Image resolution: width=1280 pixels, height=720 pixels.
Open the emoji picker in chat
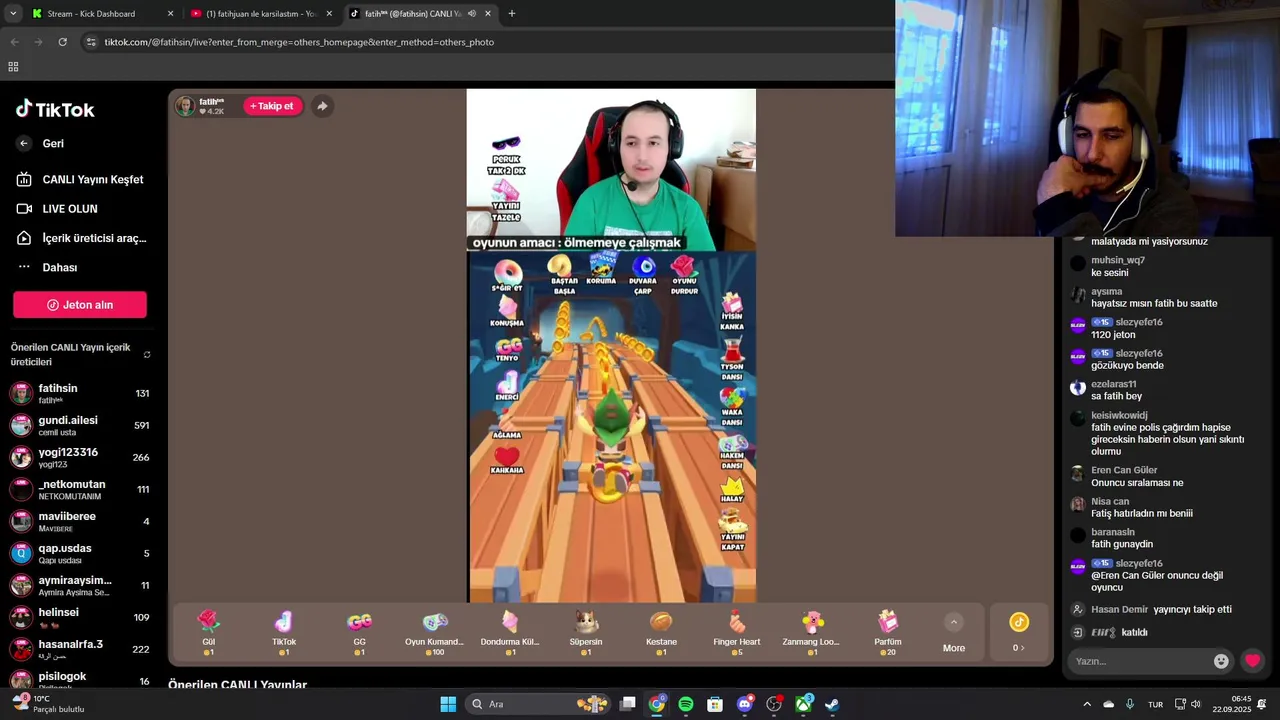tap(1221, 661)
